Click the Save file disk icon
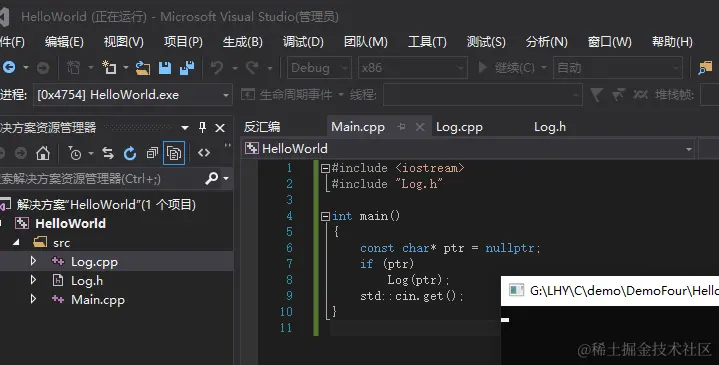Viewport: 719px width, 365px height. click(165, 68)
